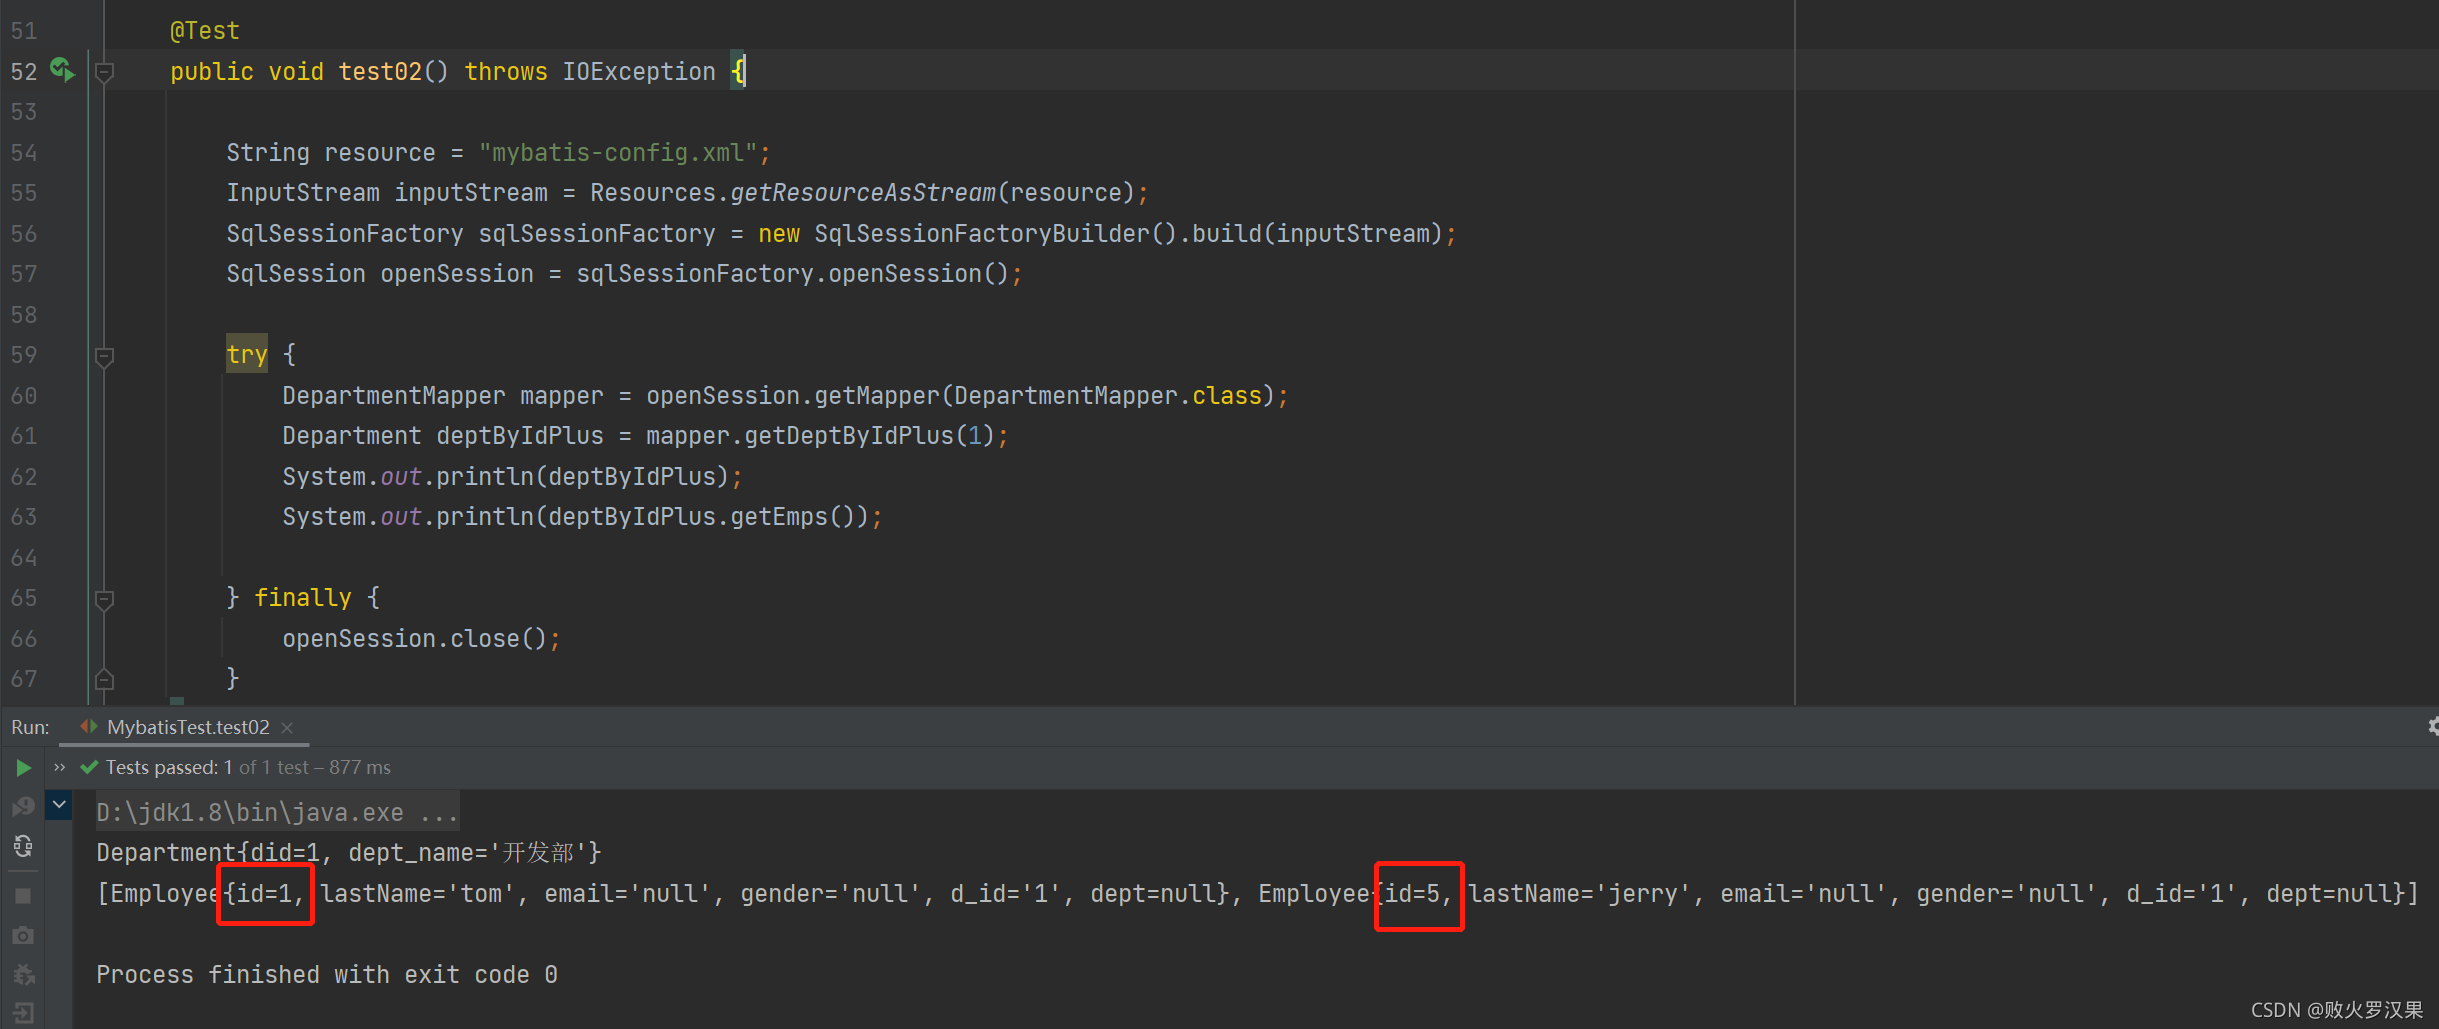Click the green Tests passed checkmark
The width and height of the screenshot is (2439, 1029).
[x=89, y=768]
